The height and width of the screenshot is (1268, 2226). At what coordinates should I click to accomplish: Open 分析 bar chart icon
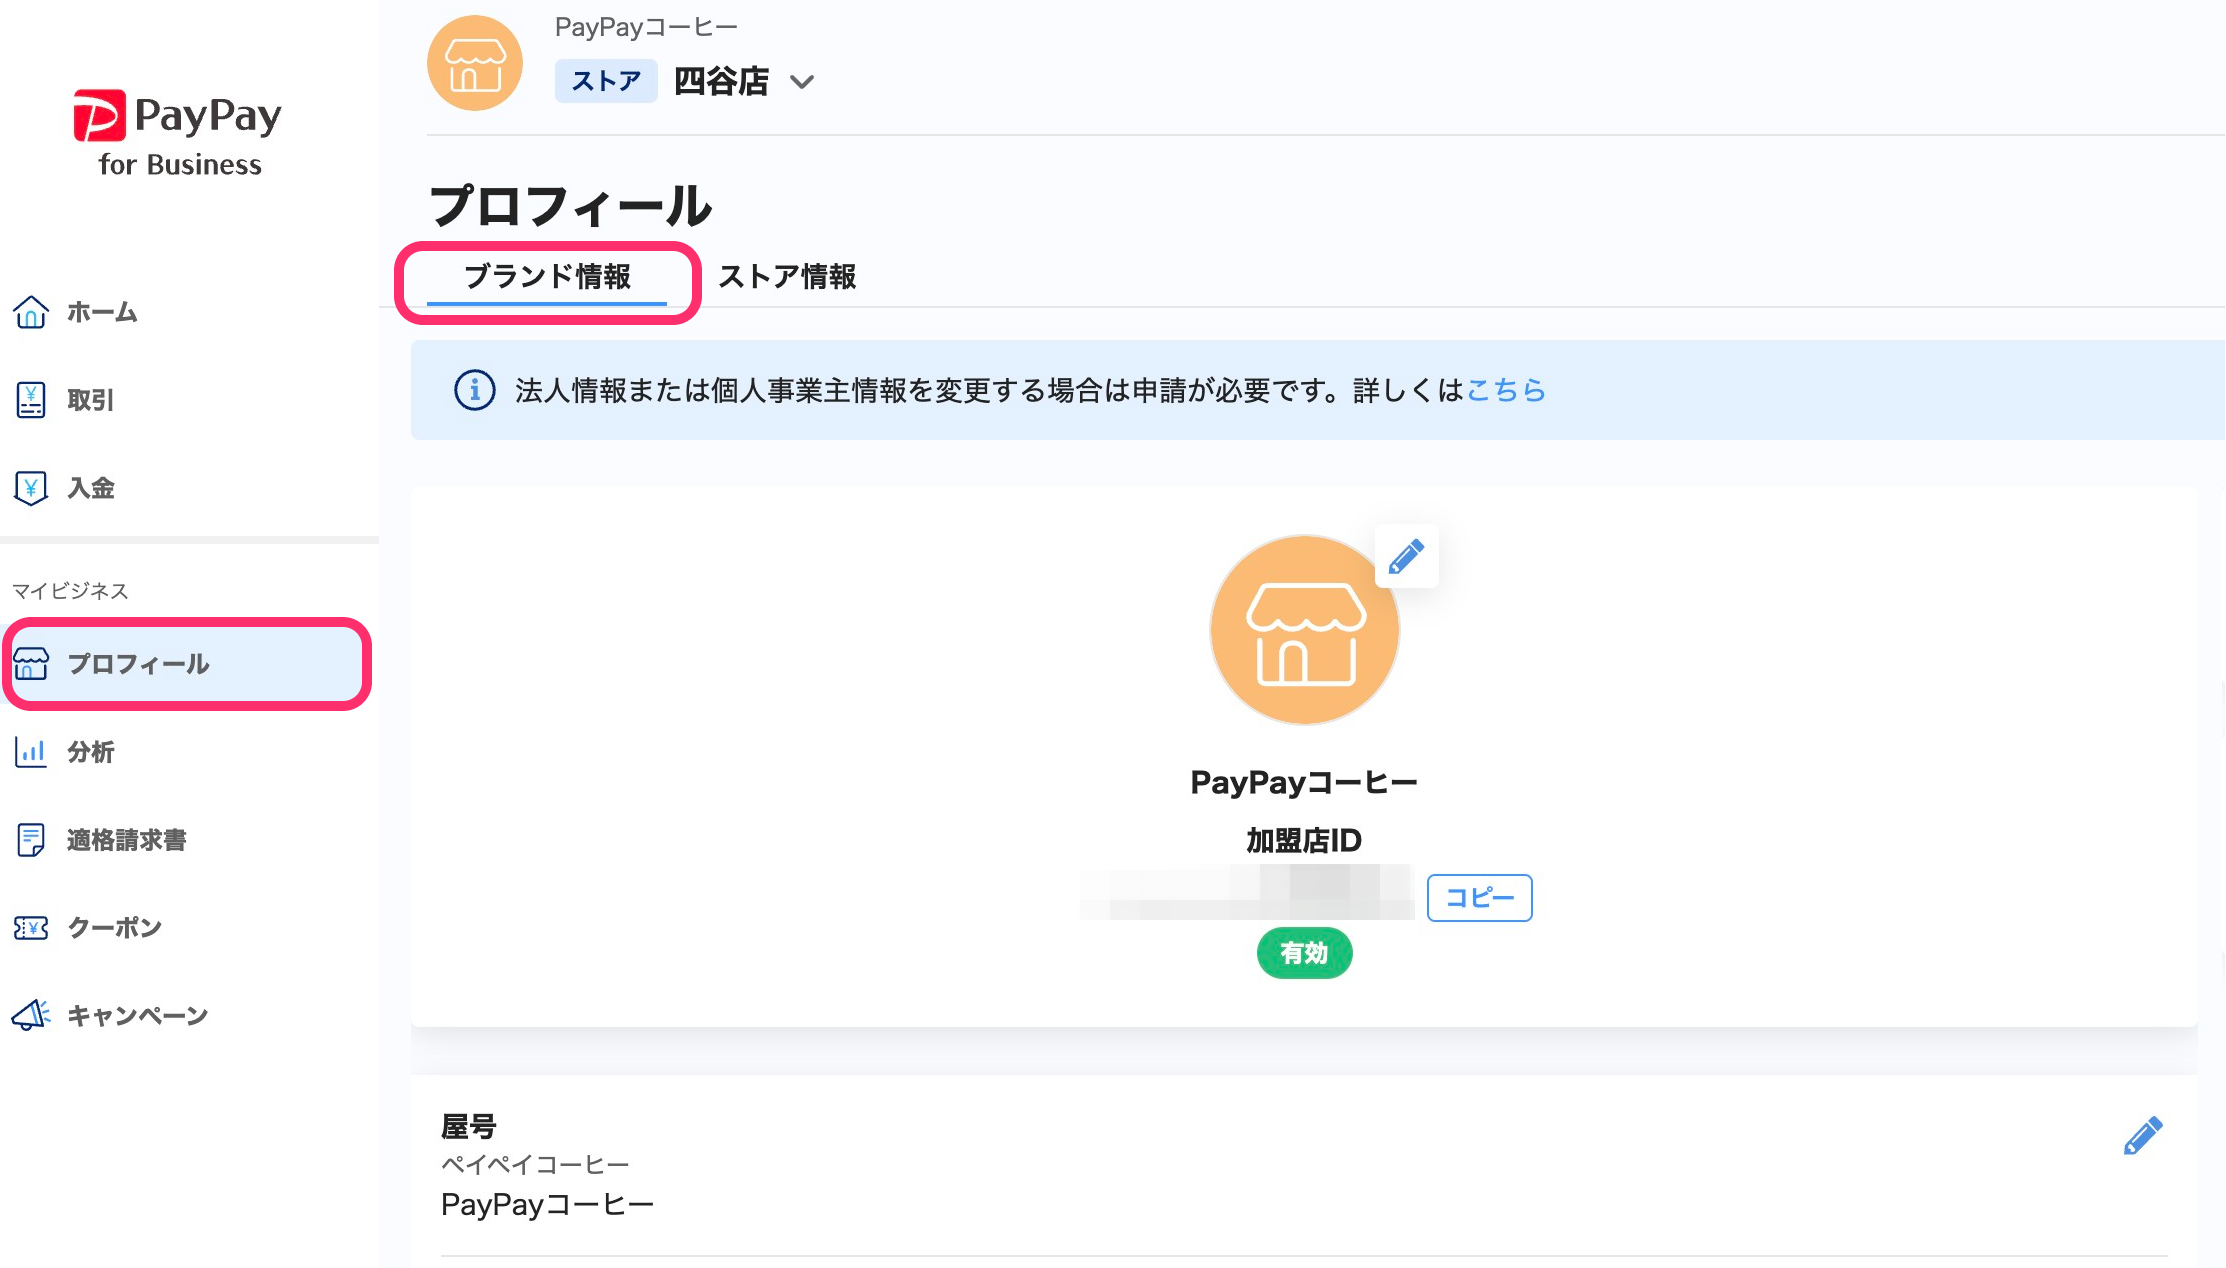pos(31,752)
